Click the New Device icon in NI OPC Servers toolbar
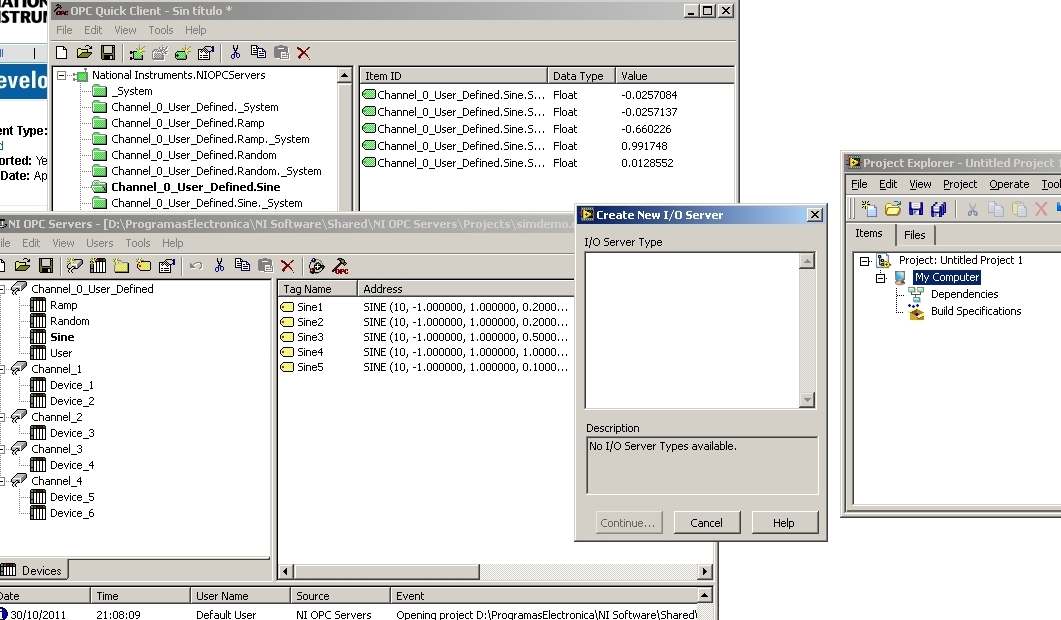 [x=97, y=266]
